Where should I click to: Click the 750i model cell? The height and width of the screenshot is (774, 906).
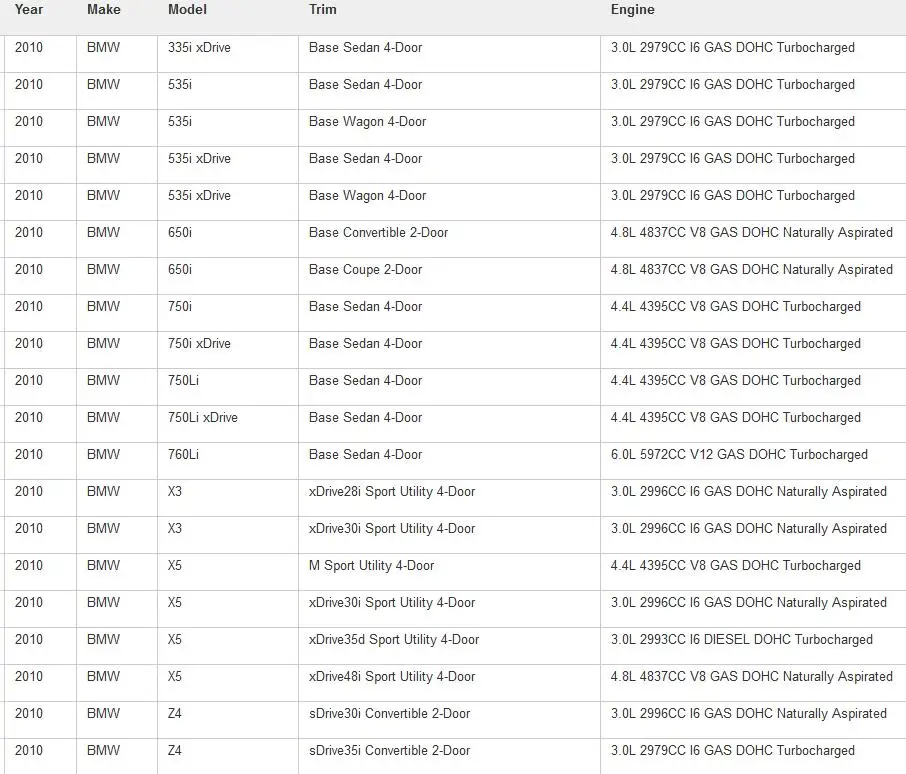(180, 306)
